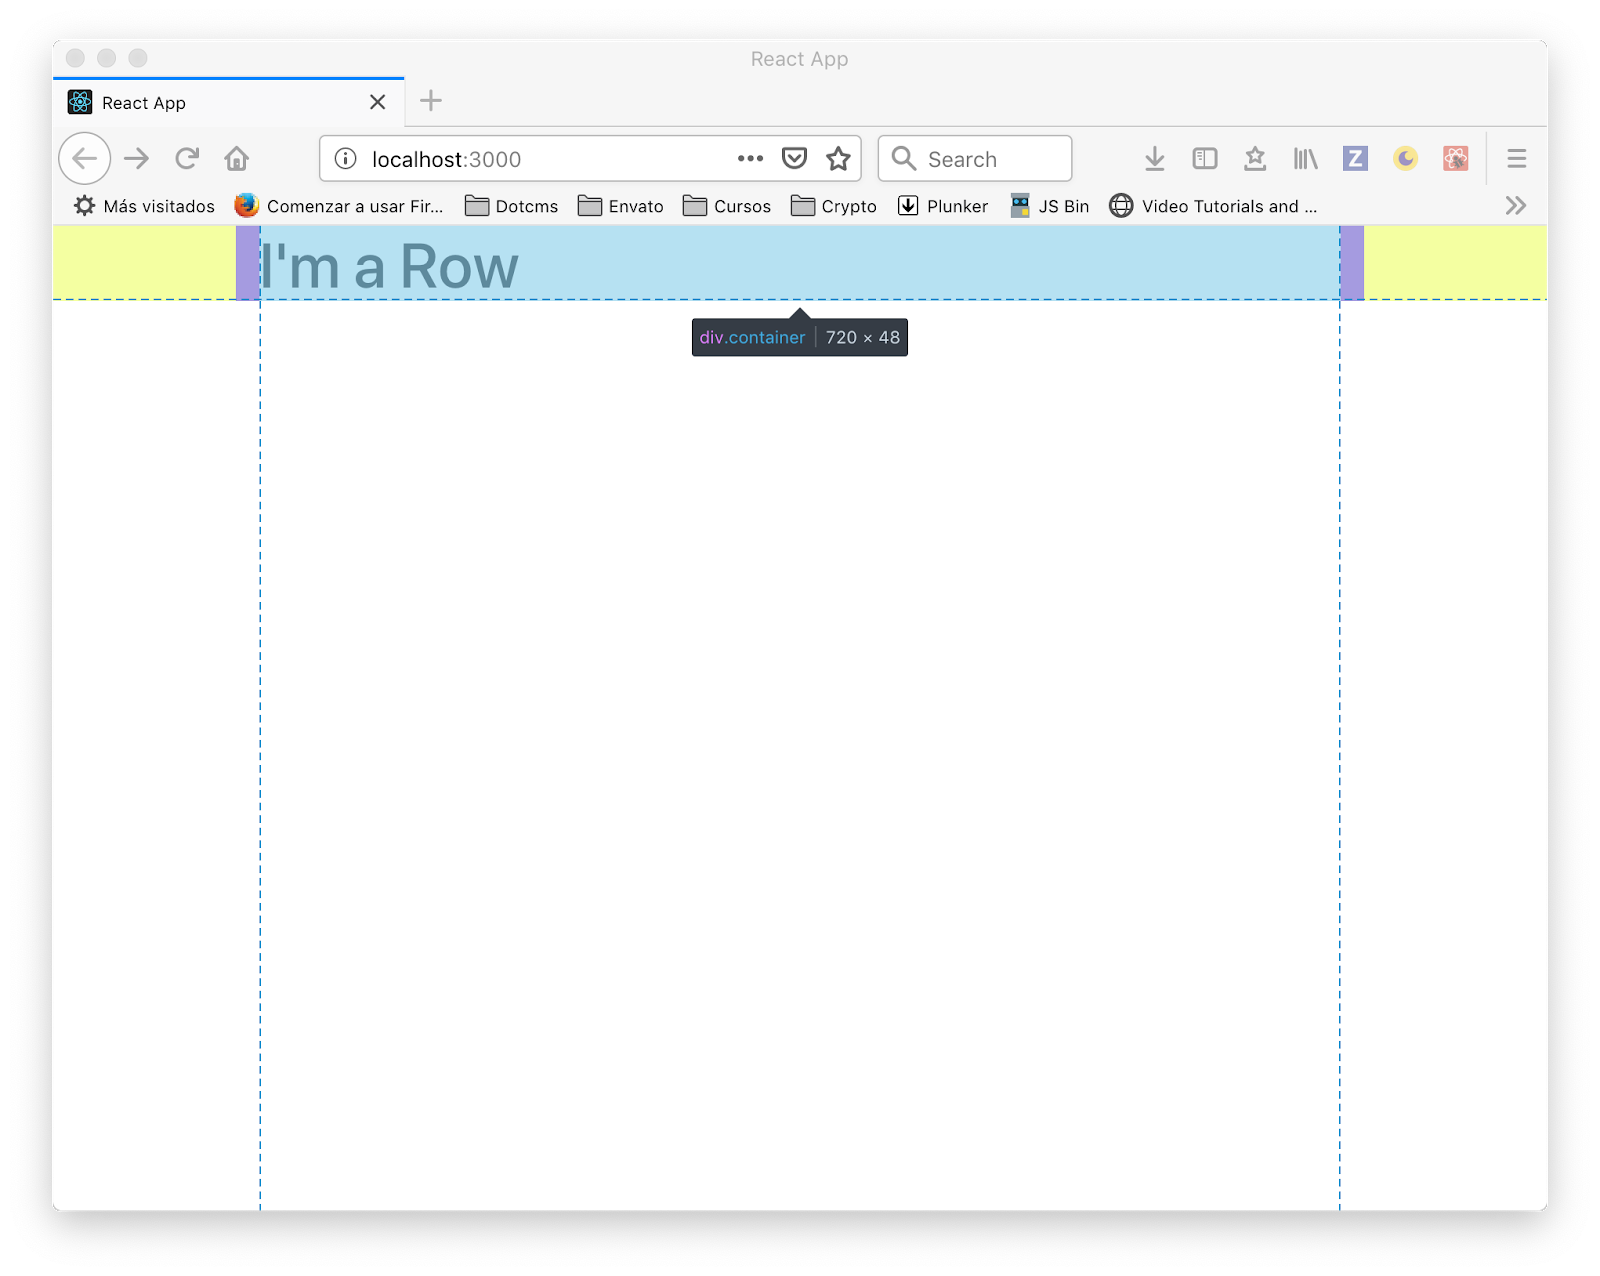Click the React DevTools extension icon
The height and width of the screenshot is (1276, 1600).
1455,158
